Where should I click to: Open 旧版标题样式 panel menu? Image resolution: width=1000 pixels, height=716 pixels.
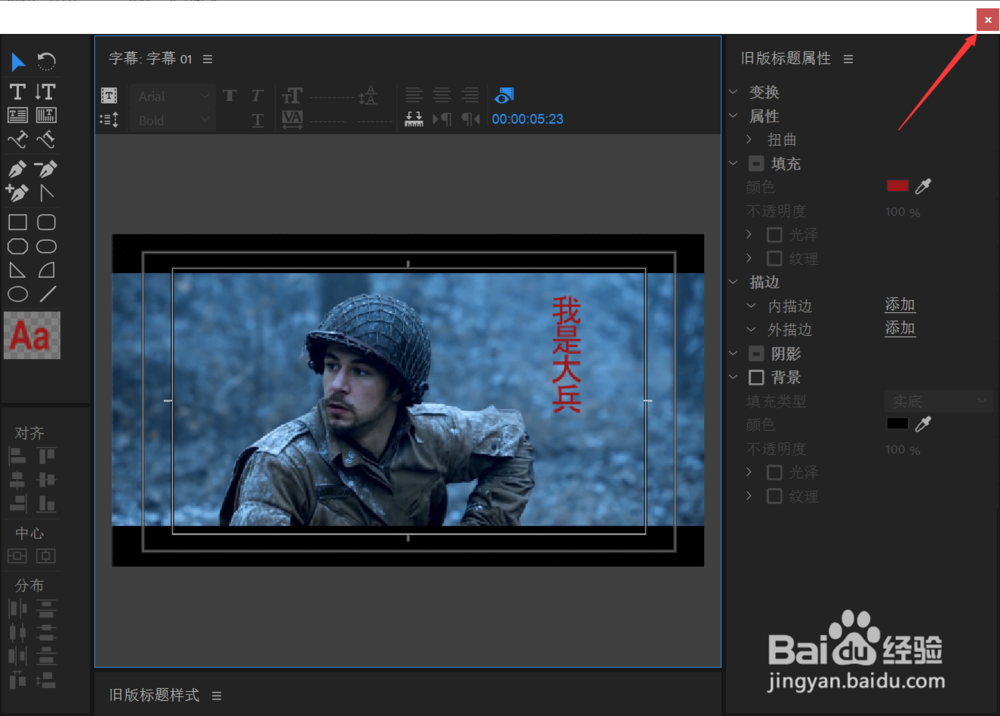(x=217, y=696)
